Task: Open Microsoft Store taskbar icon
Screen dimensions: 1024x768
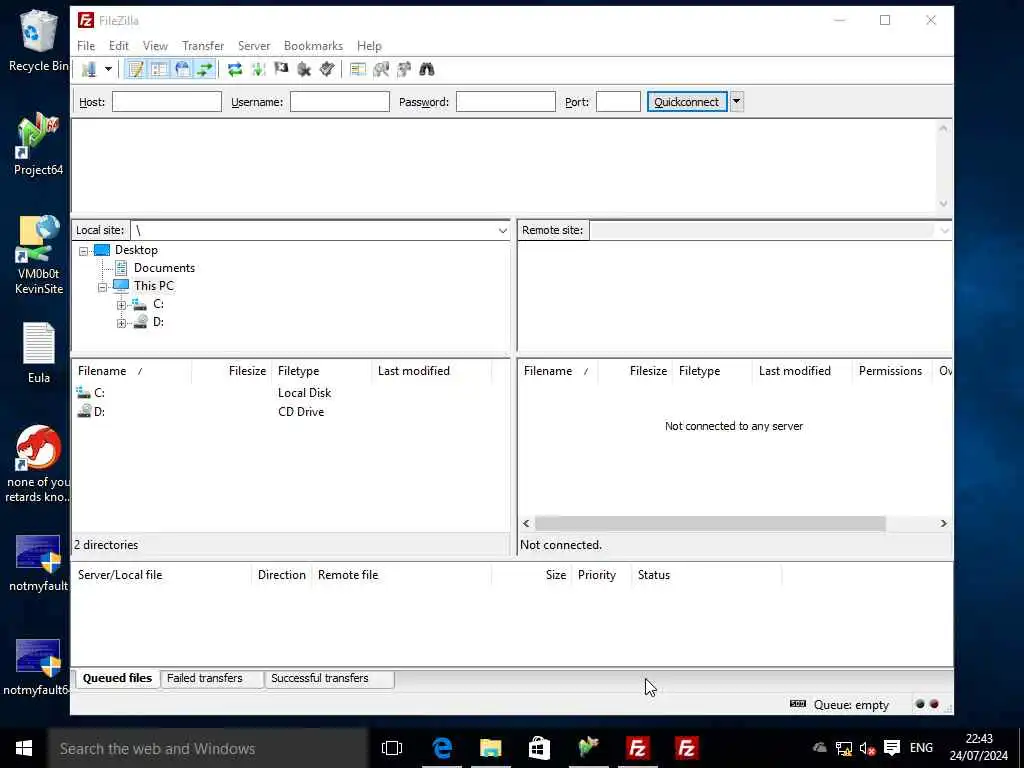Action: tap(539, 748)
